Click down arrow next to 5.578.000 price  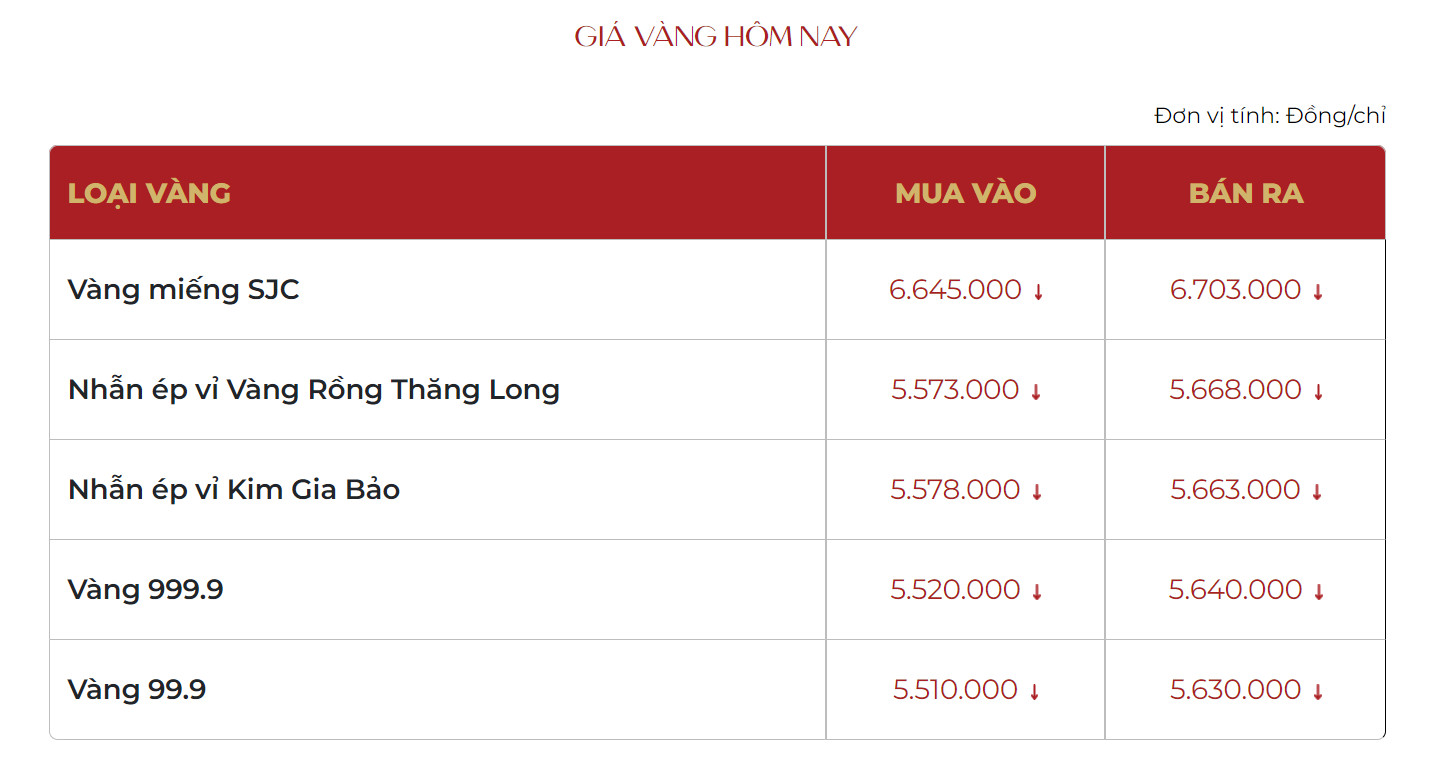(1037, 492)
